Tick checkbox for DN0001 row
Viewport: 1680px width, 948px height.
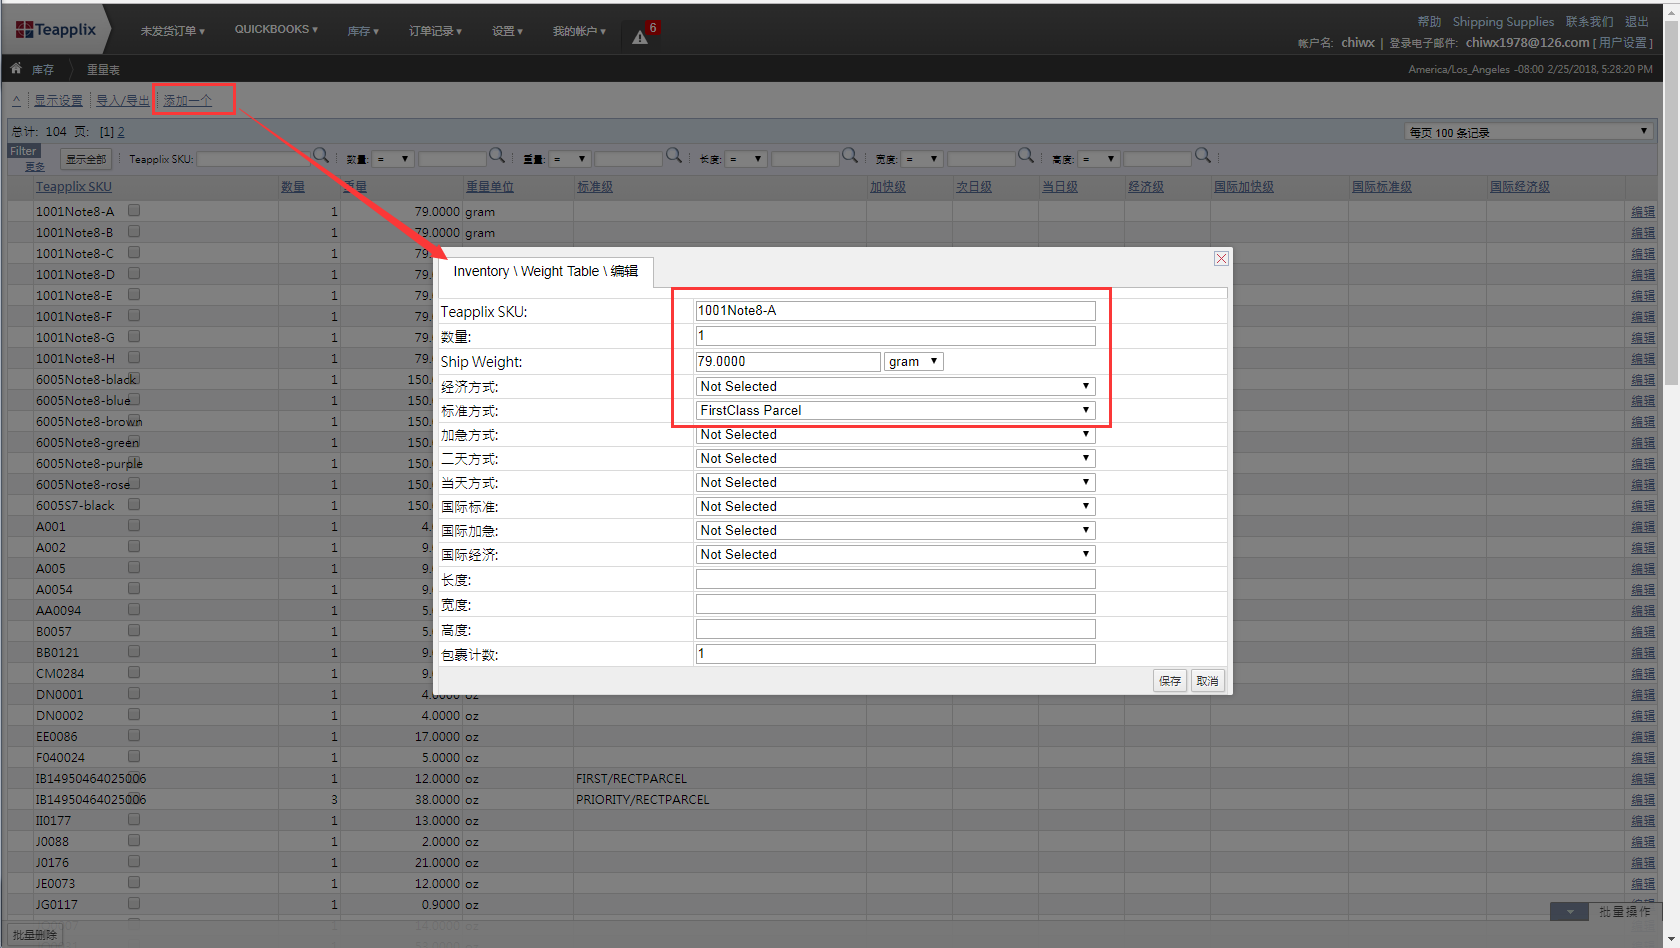coord(134,693)
